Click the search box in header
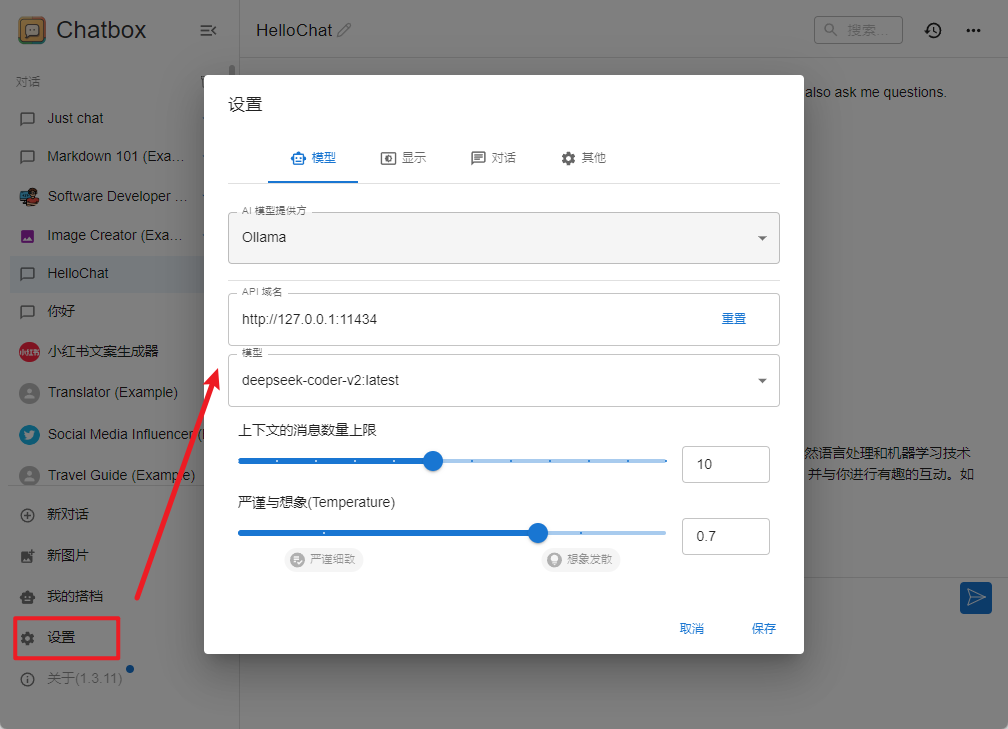The height and width of the screenshot is (729, 1008). pos(858,30)
